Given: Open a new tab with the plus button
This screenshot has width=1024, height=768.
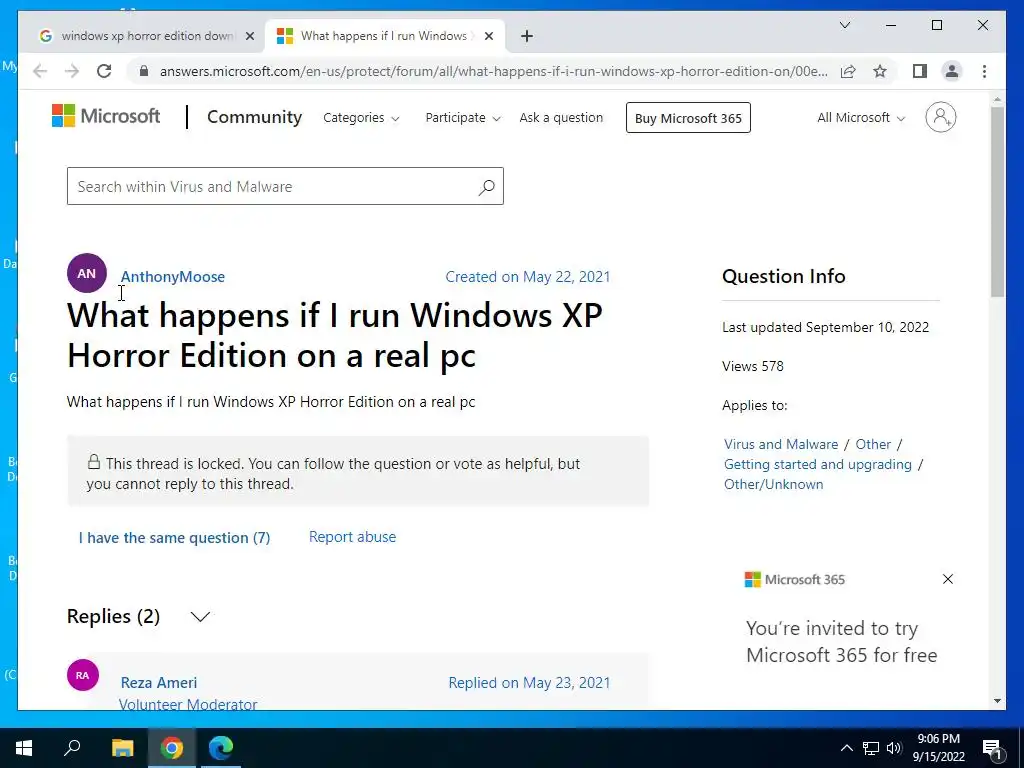Looking at the screenshot, I should pos(527,36).
